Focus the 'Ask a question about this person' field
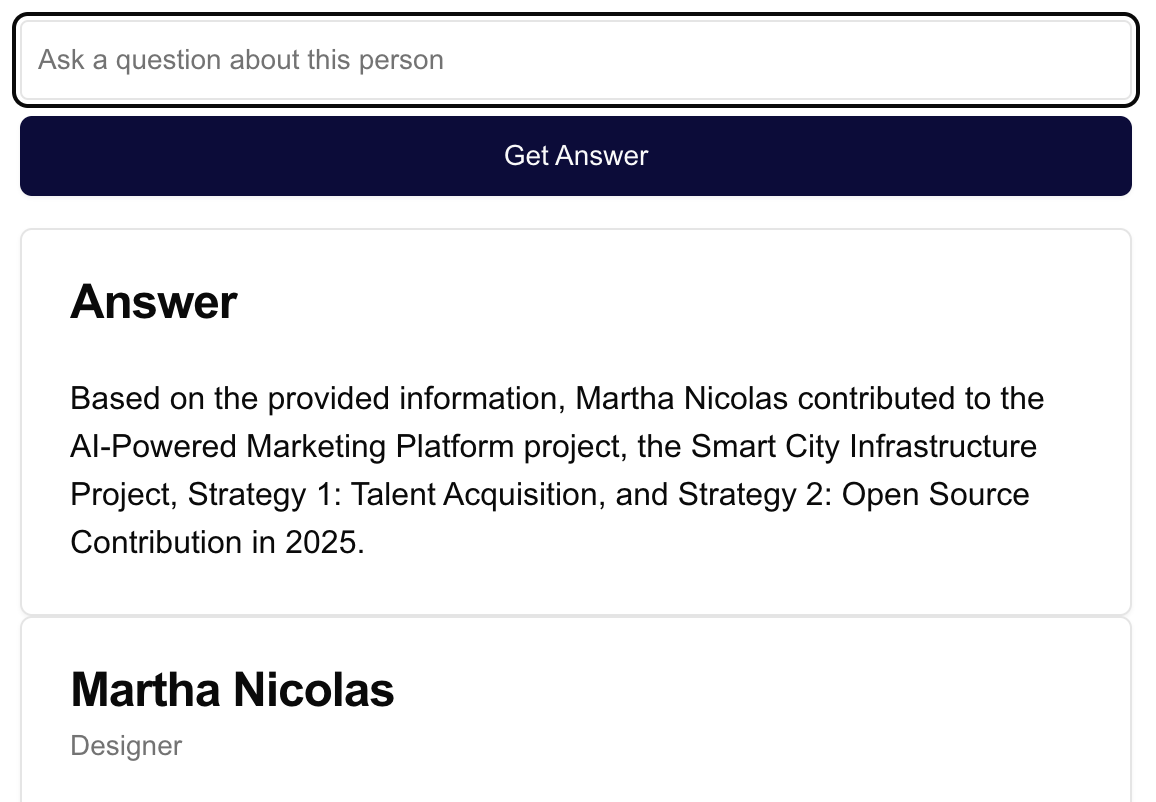This screenshot has width=1156, height=802. click(576, 60)
